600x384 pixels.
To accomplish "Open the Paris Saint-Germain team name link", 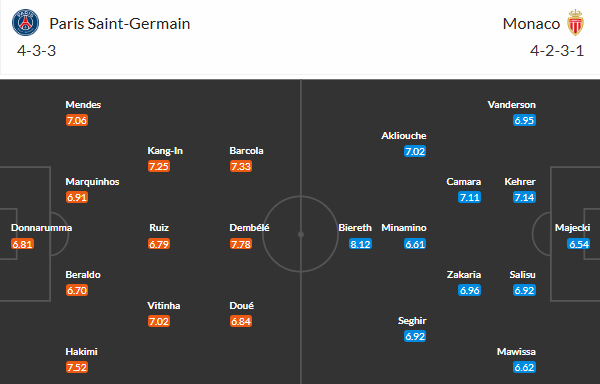I will pyautogui.click(x=120, y=24).
